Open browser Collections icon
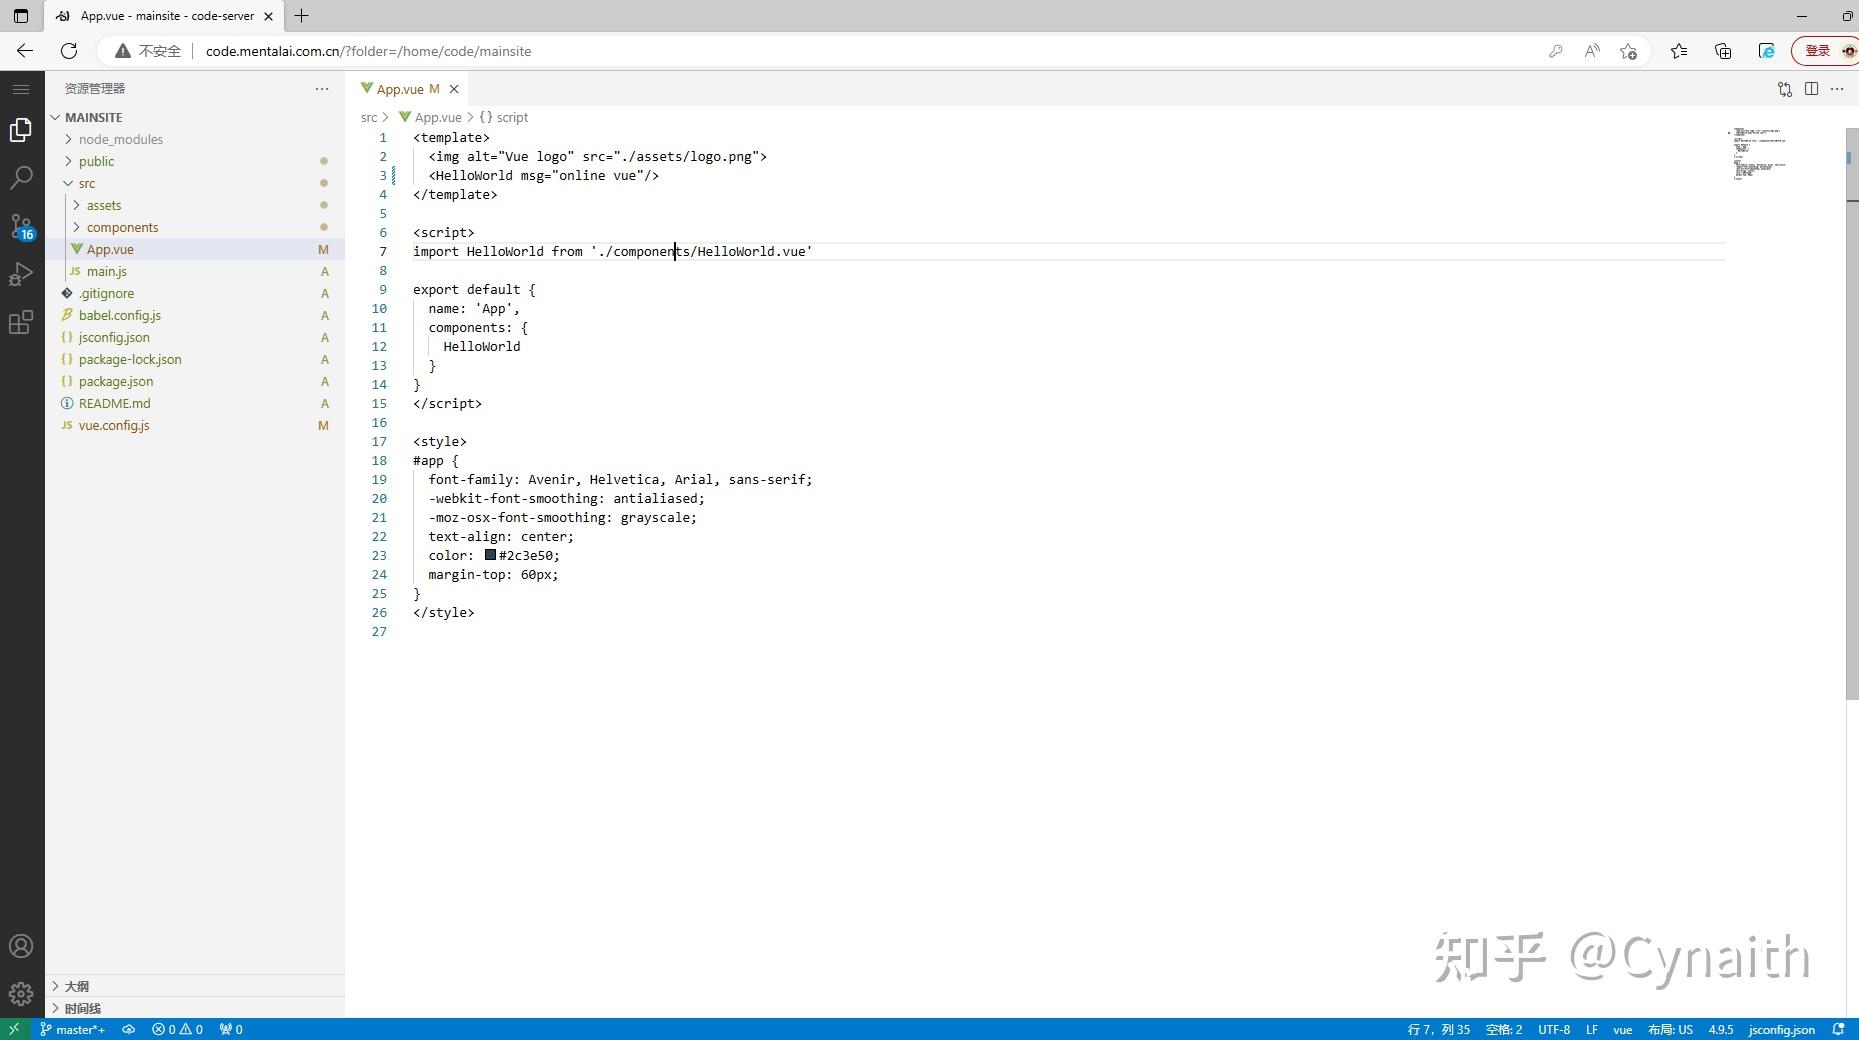 [x=1723, y=51]
